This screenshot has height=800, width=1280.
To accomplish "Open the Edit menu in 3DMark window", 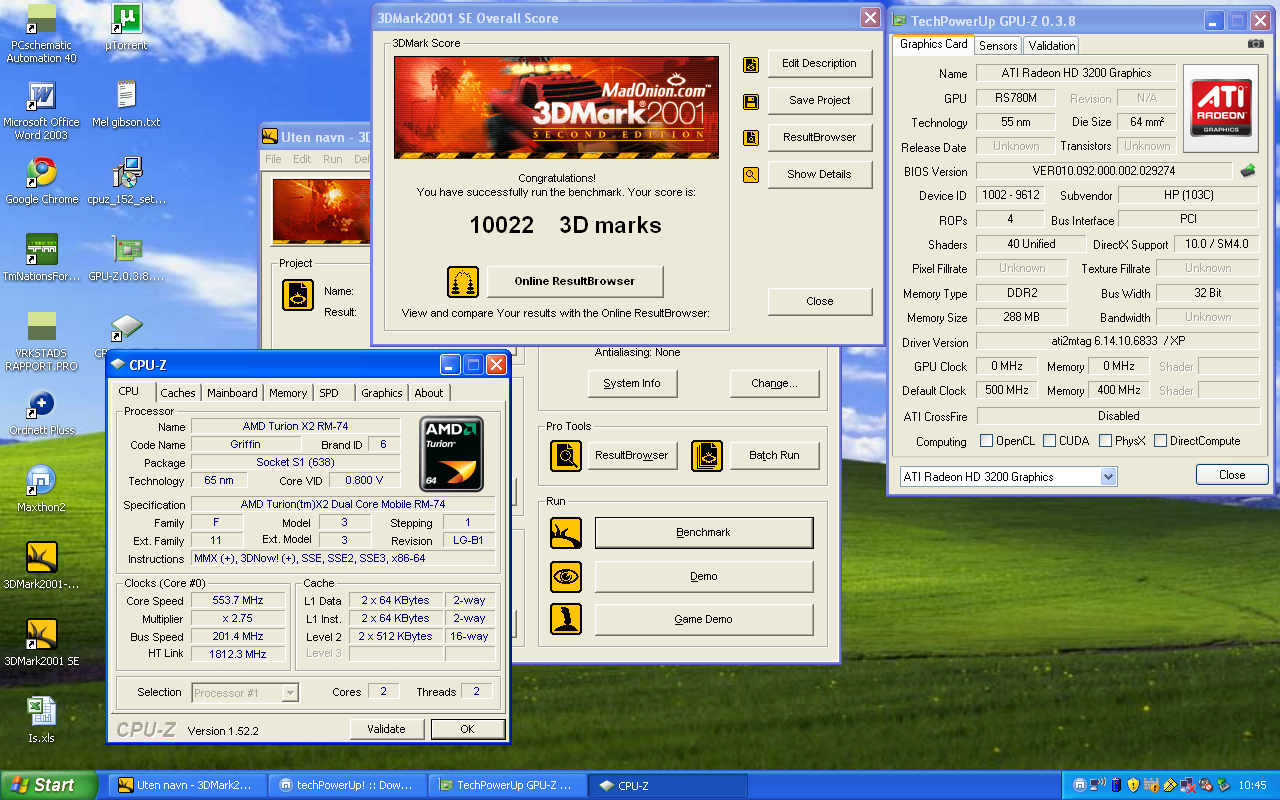I will pyautogui.click(x=302, y=159).
